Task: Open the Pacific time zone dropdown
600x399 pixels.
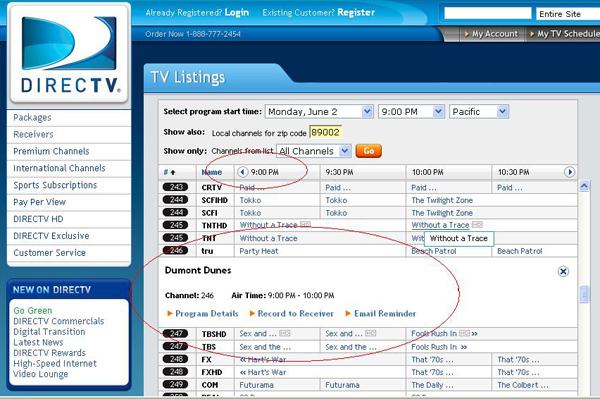Action: coord(479,112)
